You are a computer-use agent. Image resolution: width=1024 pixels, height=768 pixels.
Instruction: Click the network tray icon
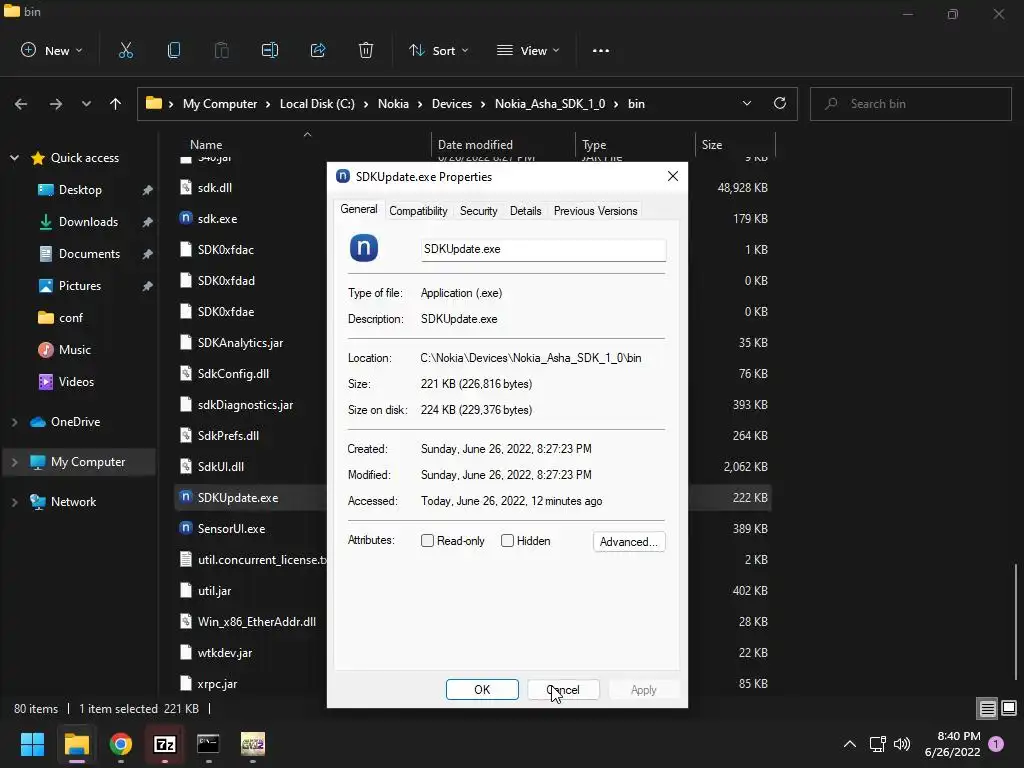pos(877,744)
